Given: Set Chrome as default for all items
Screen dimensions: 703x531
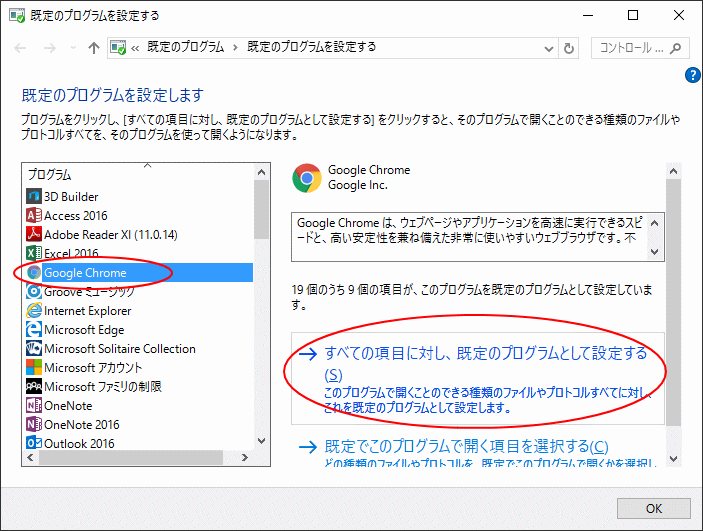Looking at the screenshot, I should (478, 379).
